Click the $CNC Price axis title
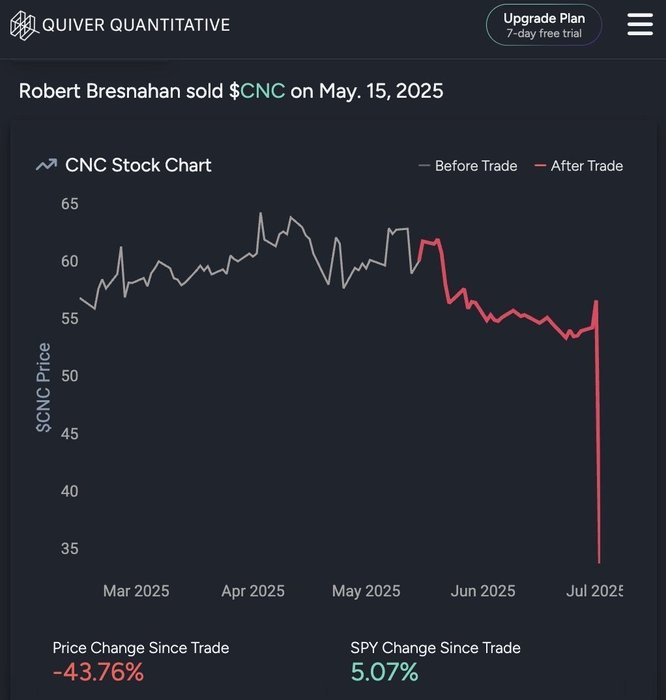This screenshot has height=700, width=666. pos(44,388)
